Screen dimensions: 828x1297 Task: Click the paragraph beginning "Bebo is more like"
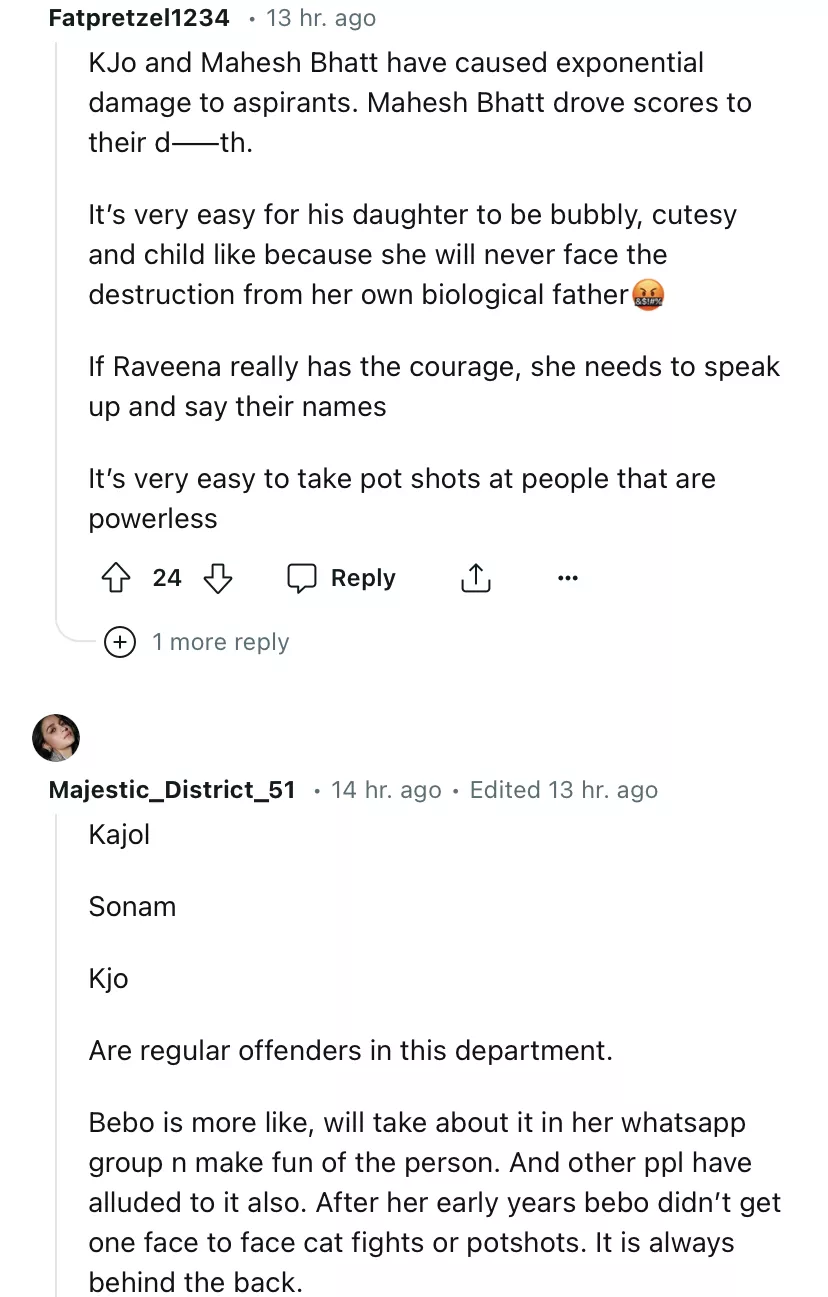[434, 1202]
